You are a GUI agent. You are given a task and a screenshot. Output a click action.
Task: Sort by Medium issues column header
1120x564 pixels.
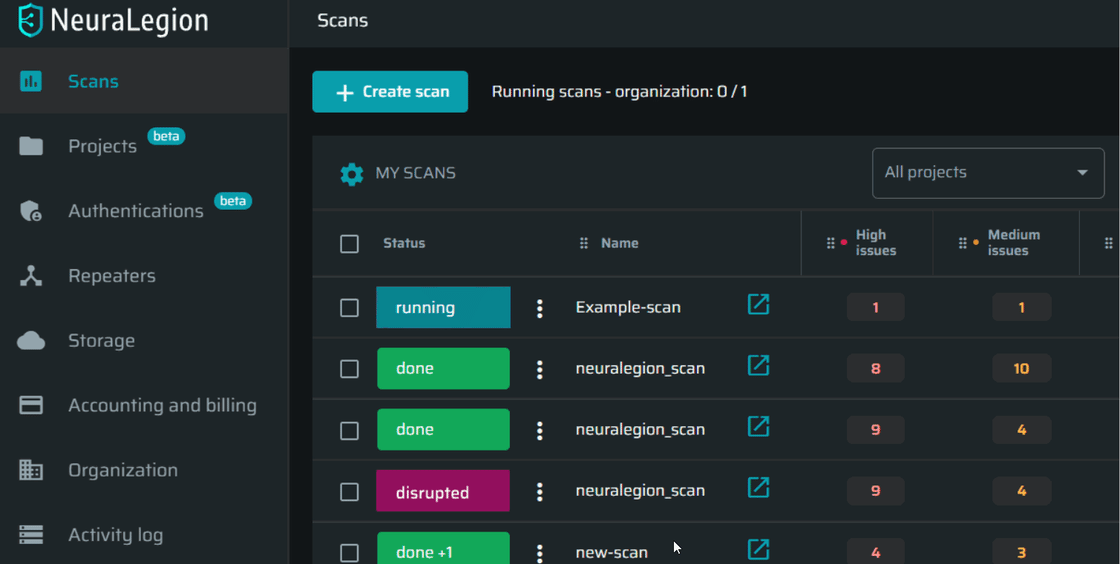point(1014,243)
